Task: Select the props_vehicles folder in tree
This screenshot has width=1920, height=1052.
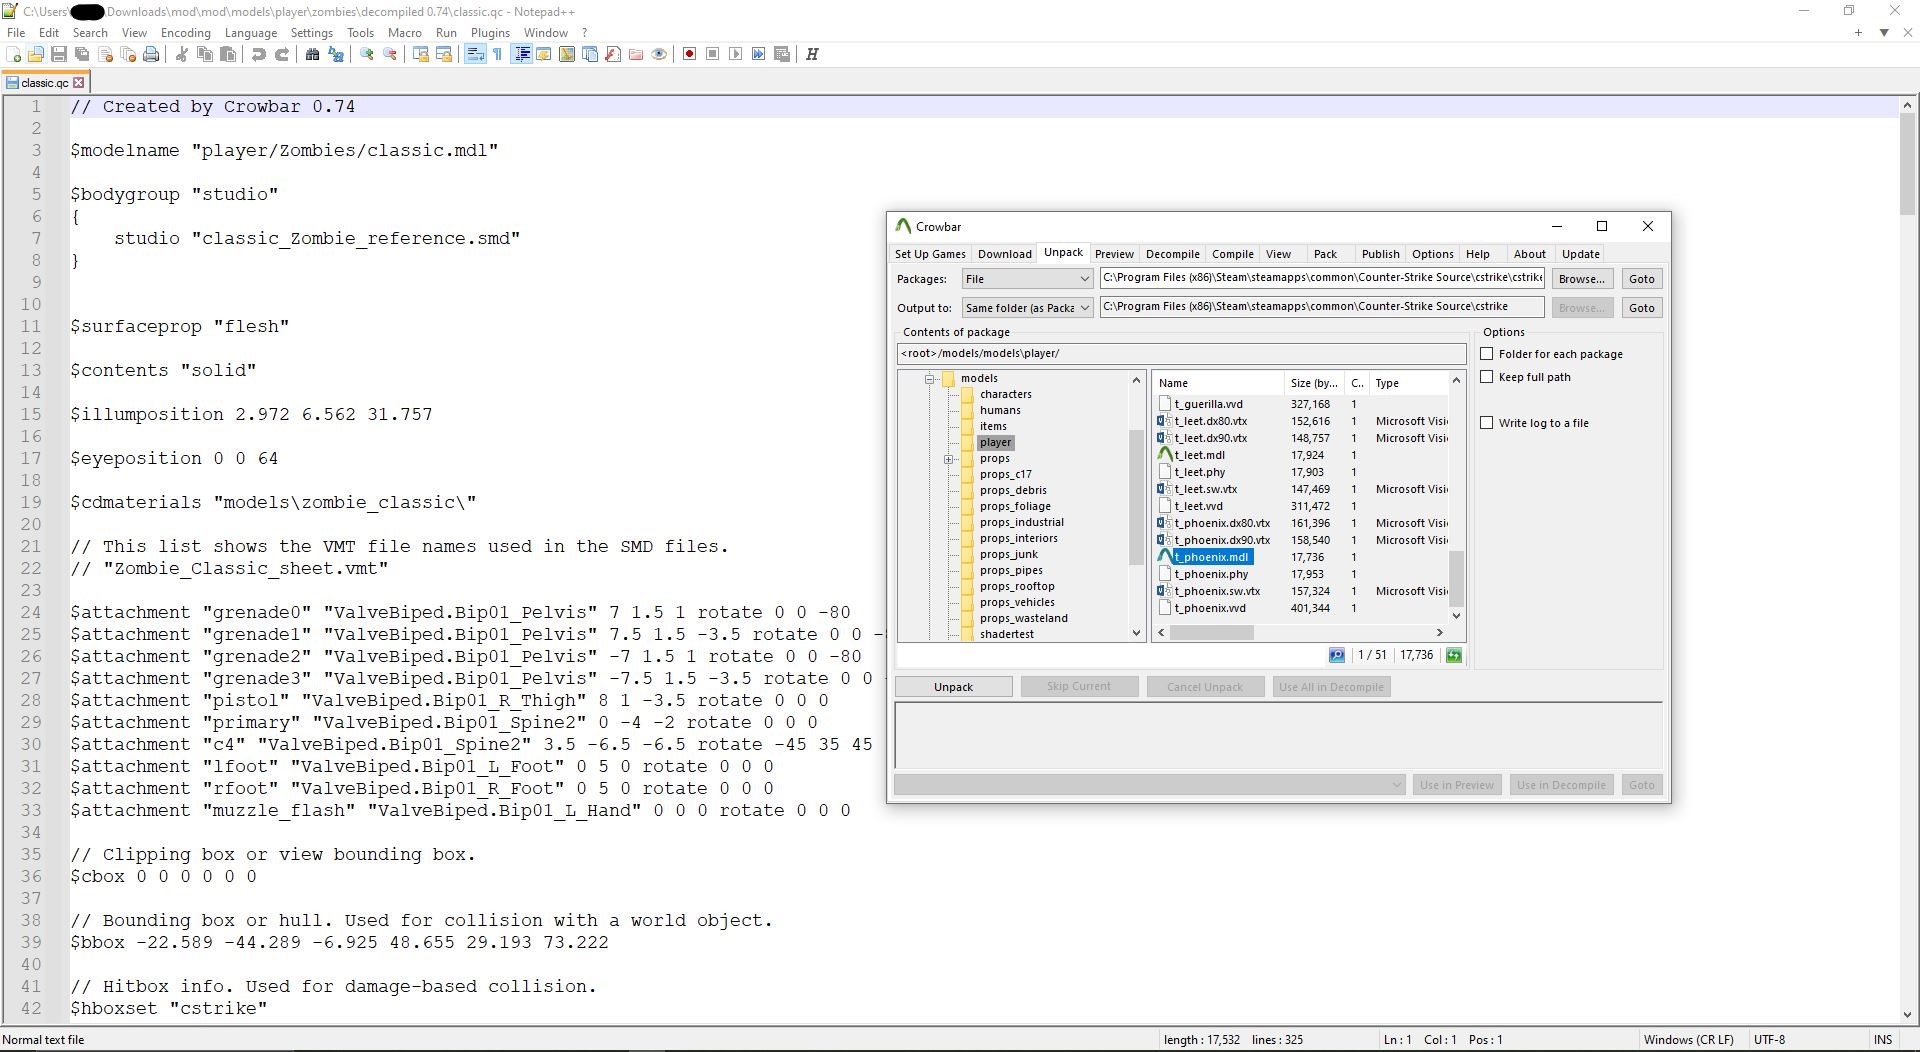Action: tap(1017, 602)
